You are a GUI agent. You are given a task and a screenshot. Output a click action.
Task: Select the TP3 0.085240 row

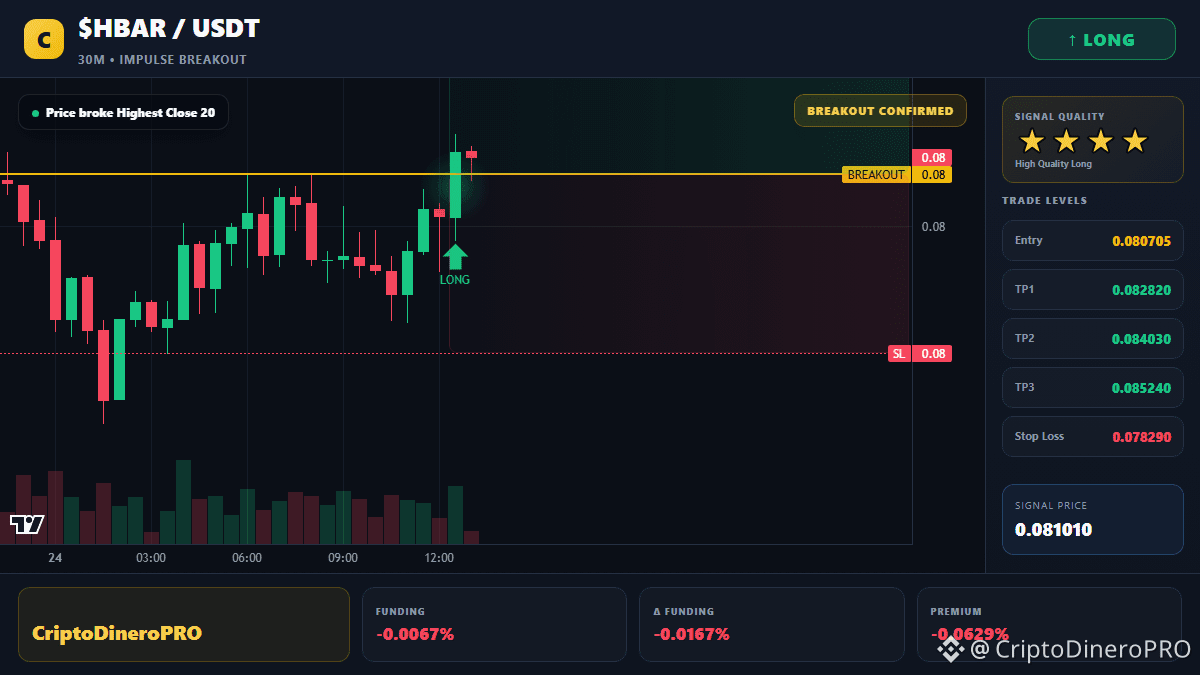coord(1092,388)
